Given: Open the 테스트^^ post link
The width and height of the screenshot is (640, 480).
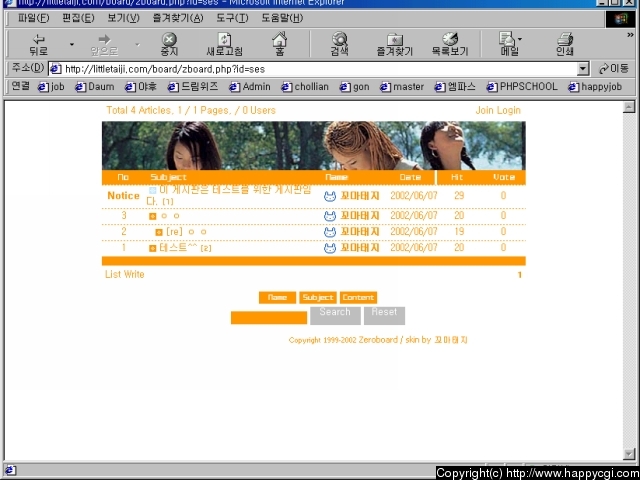Looking at the screenshot, I should (x=180, y=248).
